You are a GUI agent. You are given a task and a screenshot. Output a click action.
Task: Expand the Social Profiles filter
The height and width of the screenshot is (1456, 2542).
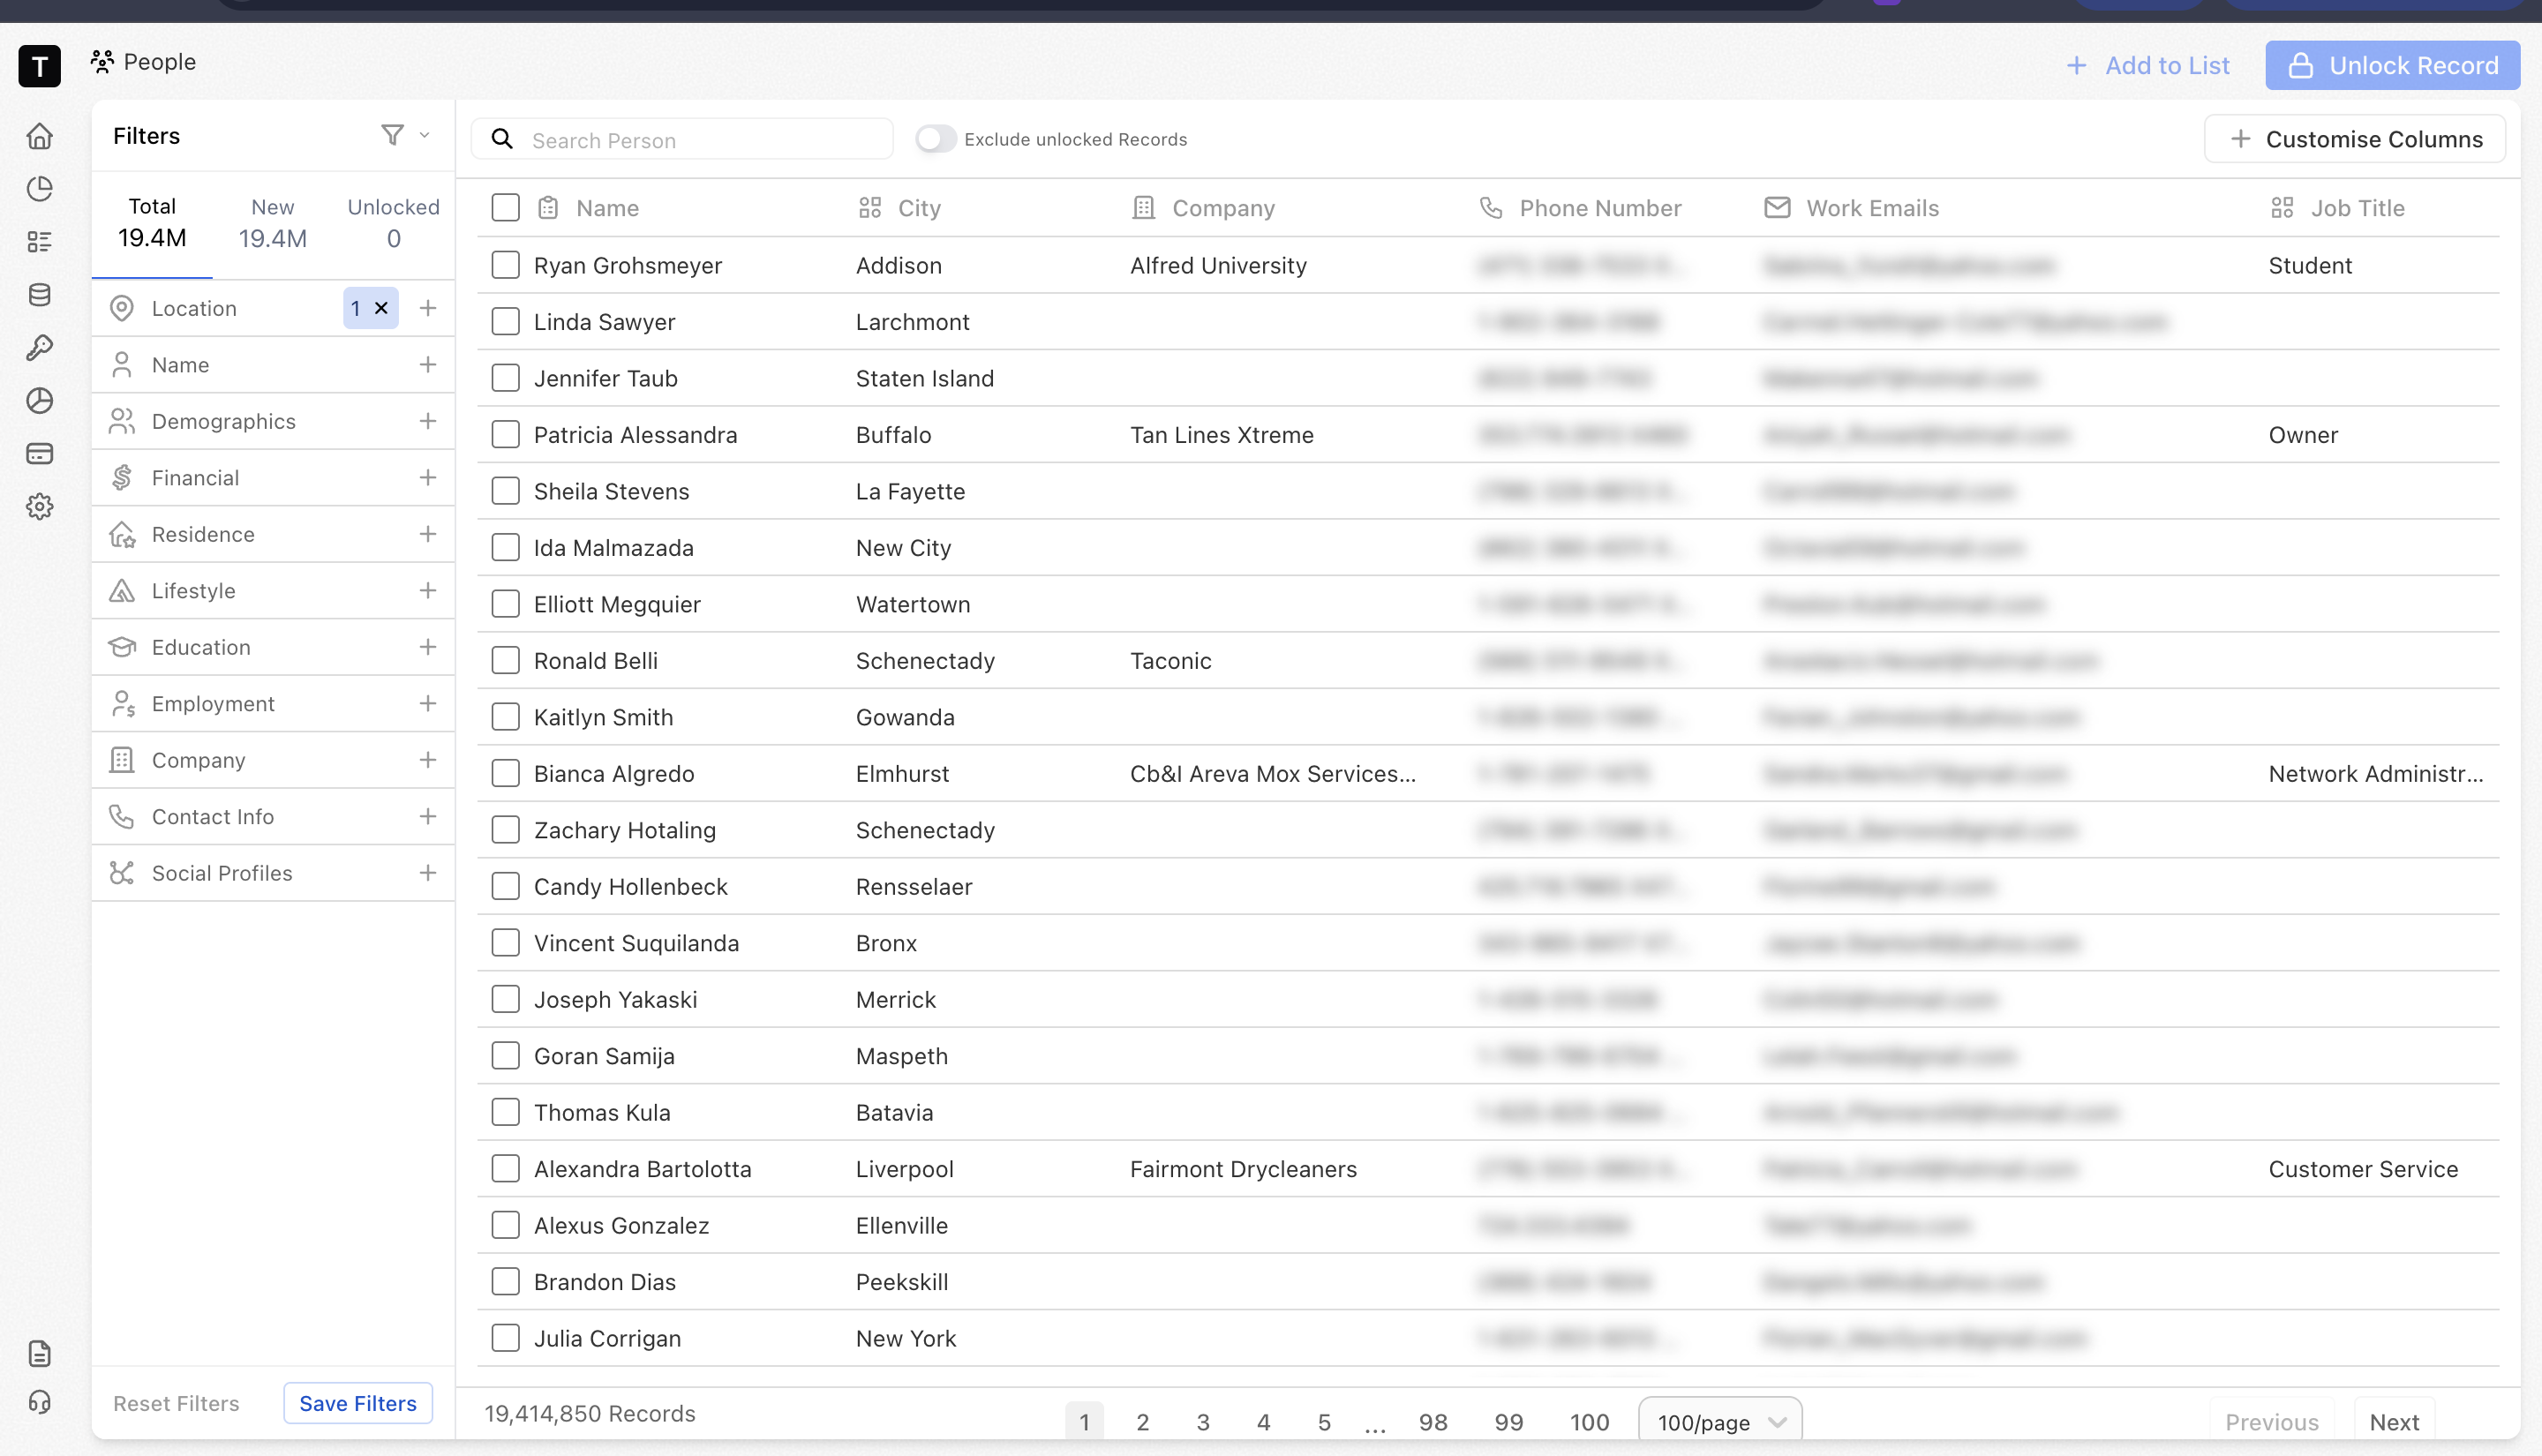point(428,873)
